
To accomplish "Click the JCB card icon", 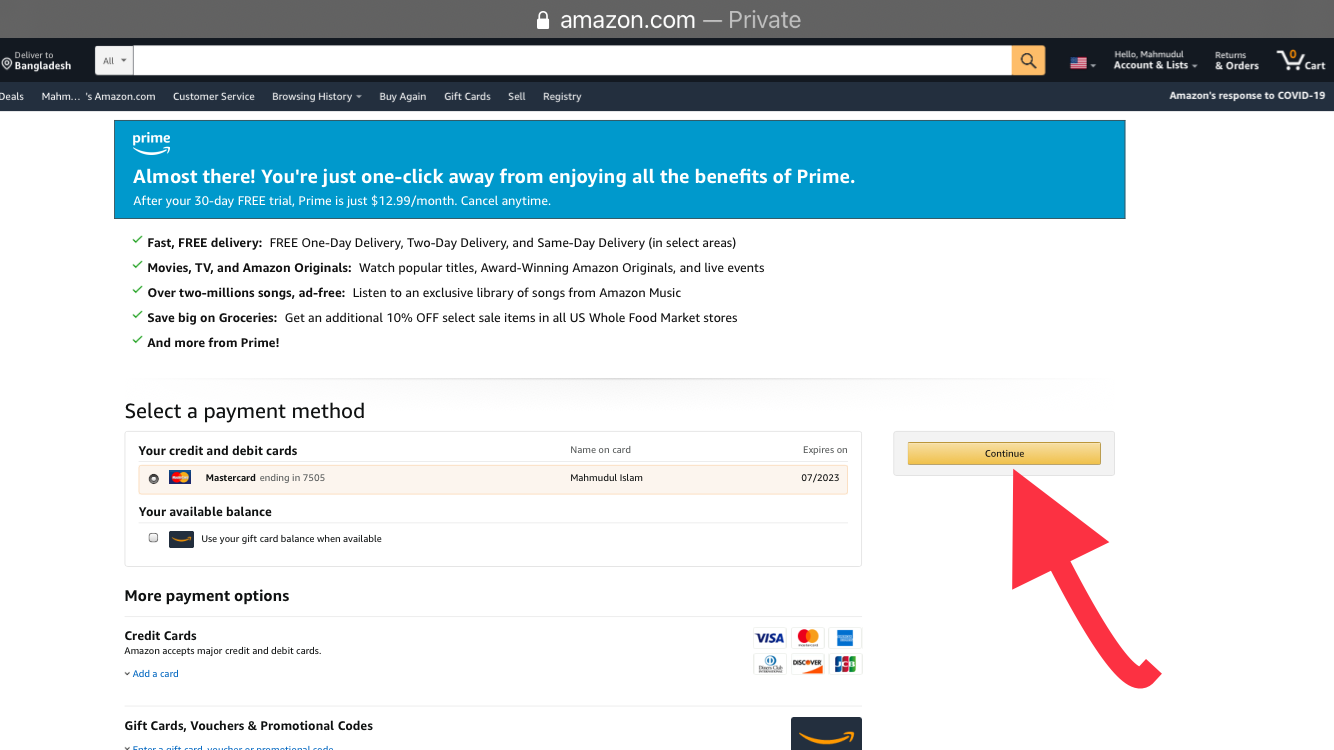I will pyautogui.click(x=845, y=663).
